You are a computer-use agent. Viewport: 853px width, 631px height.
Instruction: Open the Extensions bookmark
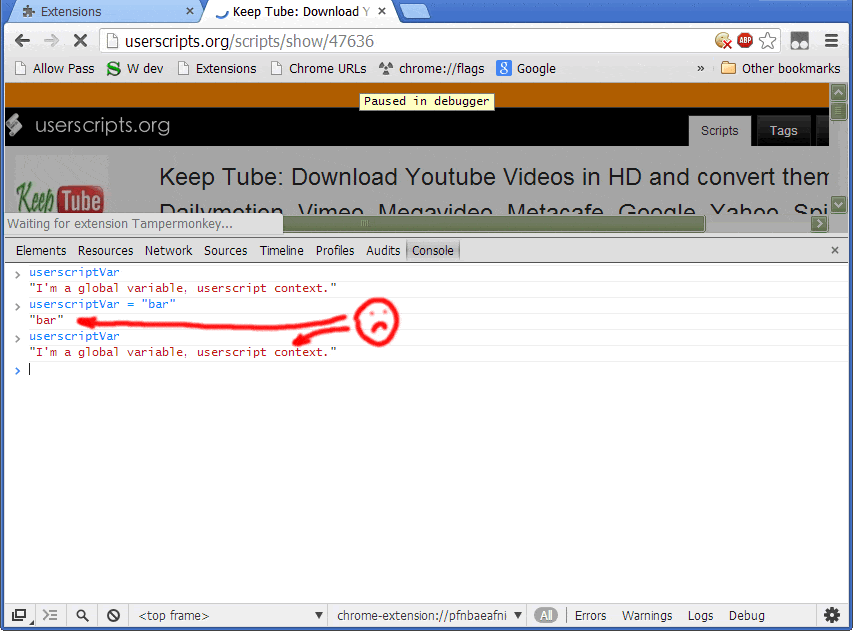tap(217, 69)
